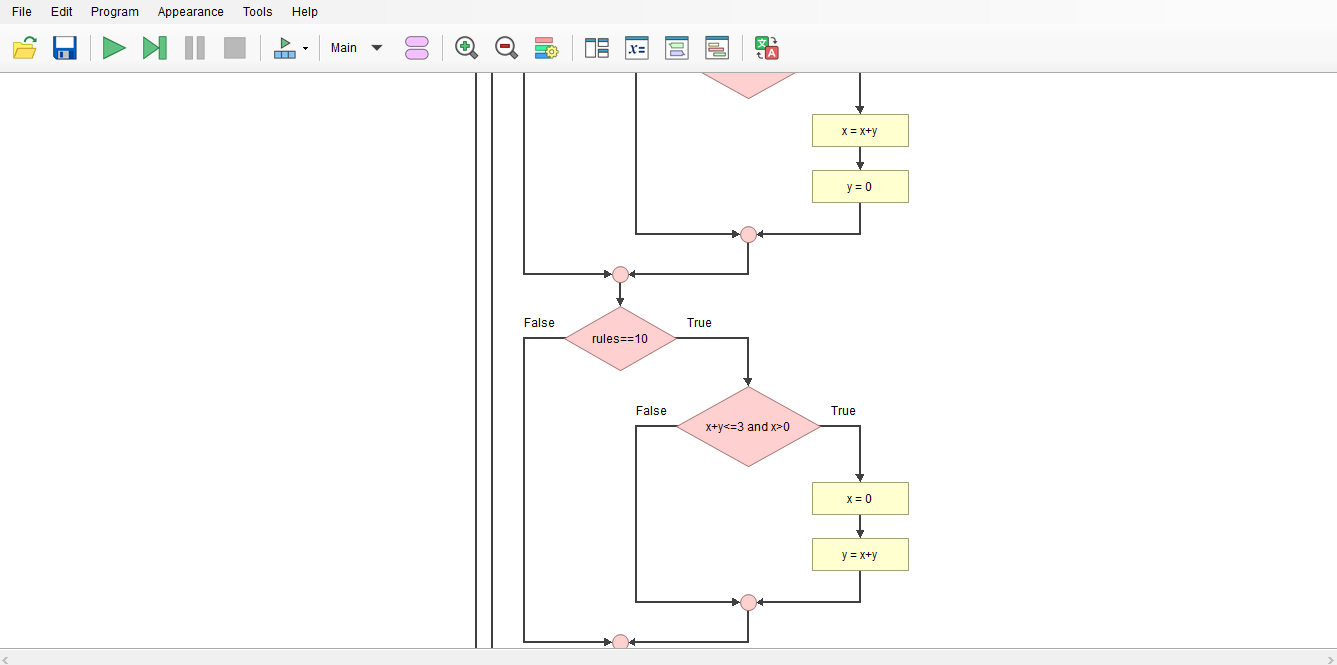Select the x = x+y assignment box
The width and height of the screenshot is (1337, 665).
[x=860, y=131]
